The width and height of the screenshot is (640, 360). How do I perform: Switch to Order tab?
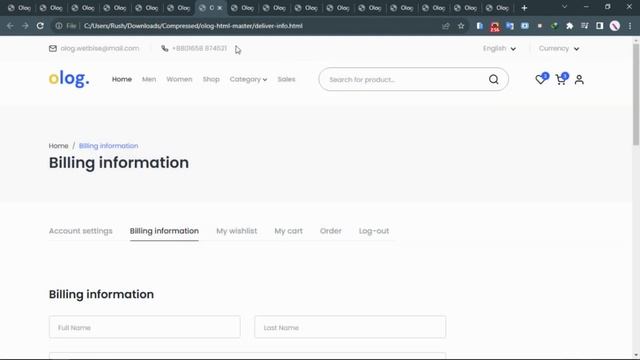click(x=331, y=231)
